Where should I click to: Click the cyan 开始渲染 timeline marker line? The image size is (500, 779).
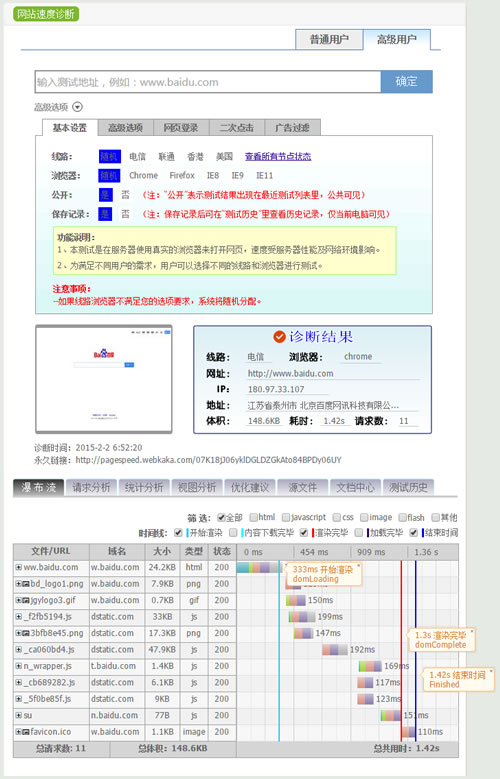point(279,651)
